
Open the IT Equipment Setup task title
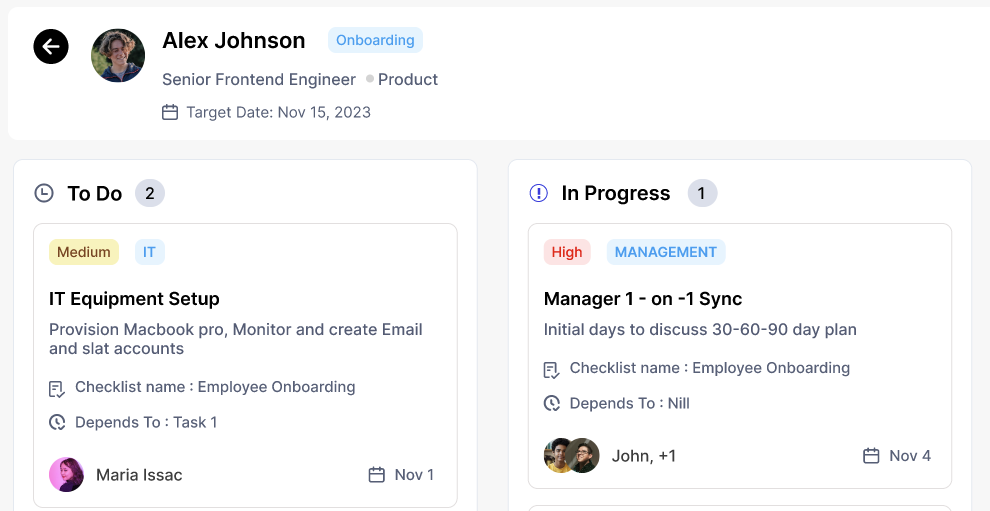click(x=134, y=299)
